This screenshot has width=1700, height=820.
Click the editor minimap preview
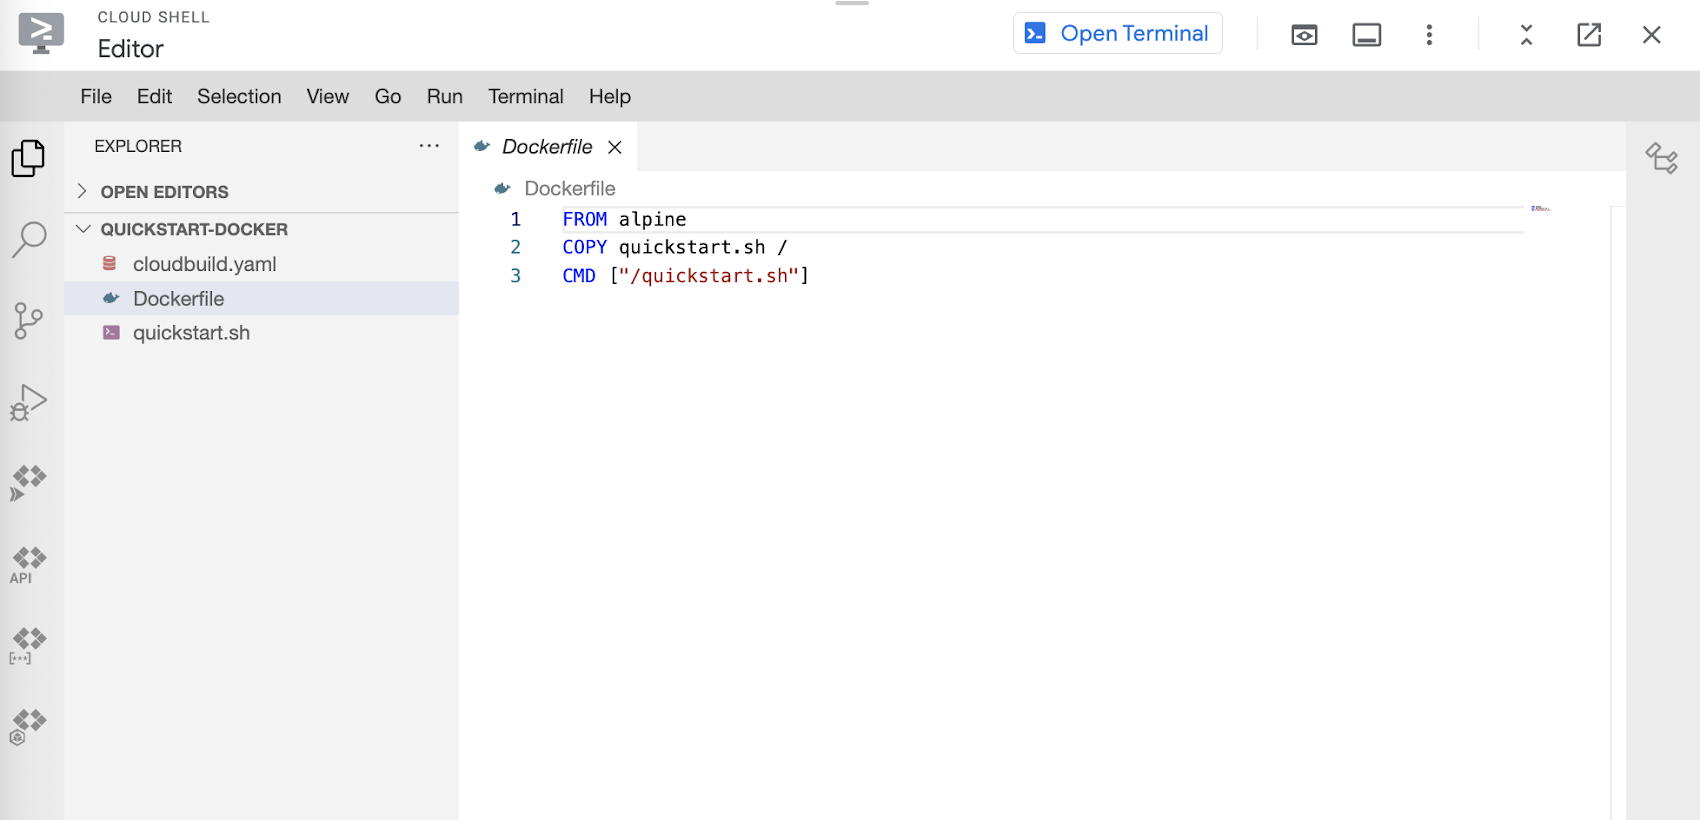click(1540, 208)
